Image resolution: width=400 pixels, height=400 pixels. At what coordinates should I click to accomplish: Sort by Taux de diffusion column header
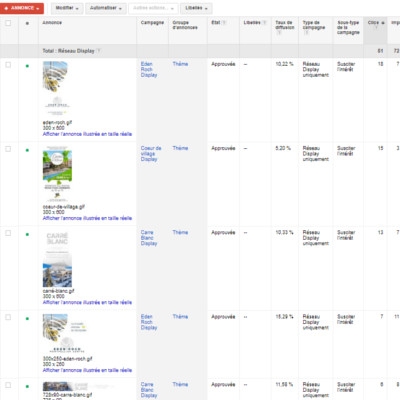pos(285,25)
